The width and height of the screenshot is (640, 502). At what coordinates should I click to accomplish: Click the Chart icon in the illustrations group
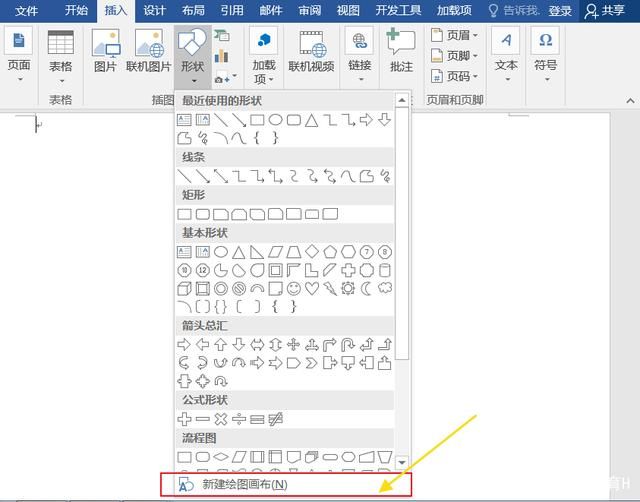point(222,56)
